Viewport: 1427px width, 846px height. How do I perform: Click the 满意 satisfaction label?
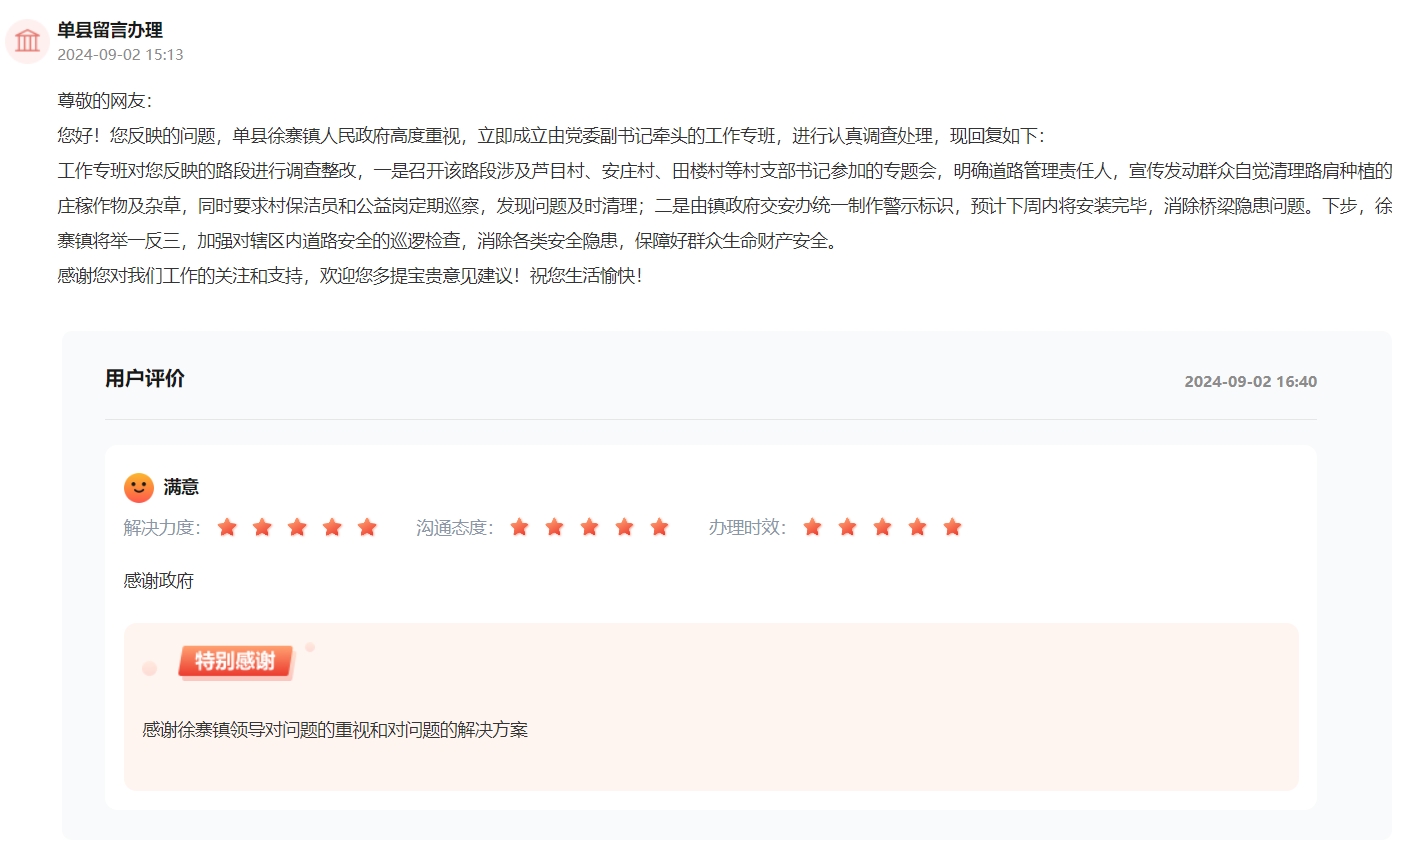coord(181,487)
